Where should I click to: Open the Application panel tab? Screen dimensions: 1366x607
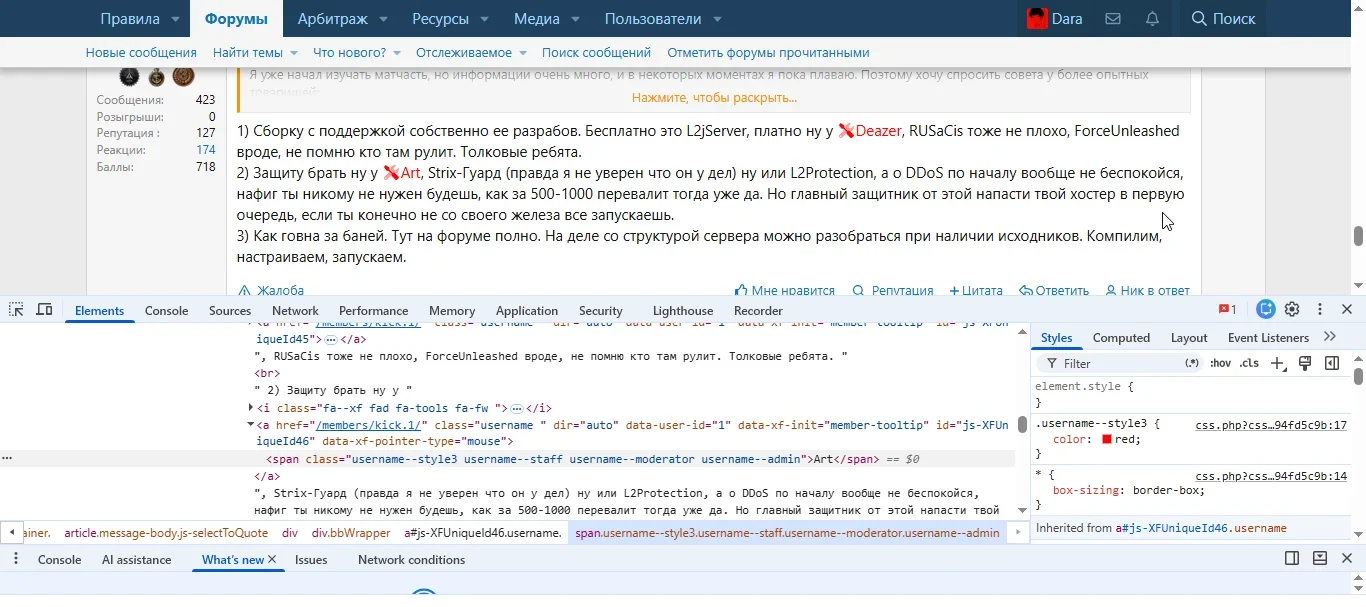[x=527, y=311]
